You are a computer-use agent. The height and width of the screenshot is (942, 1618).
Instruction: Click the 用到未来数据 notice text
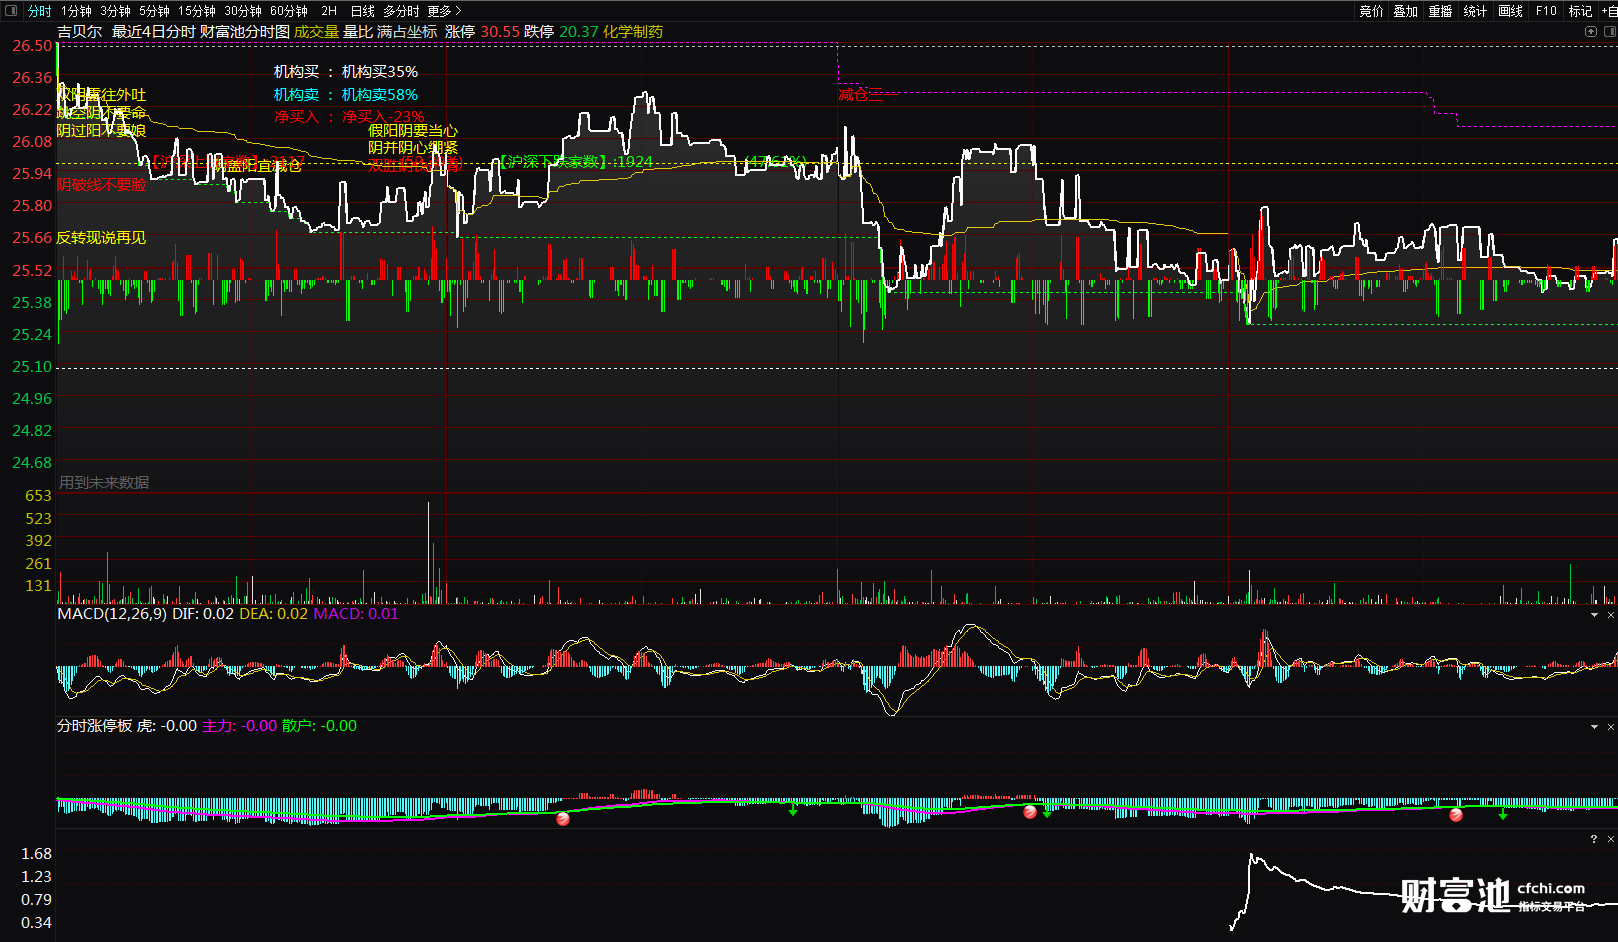pos(104,483)
